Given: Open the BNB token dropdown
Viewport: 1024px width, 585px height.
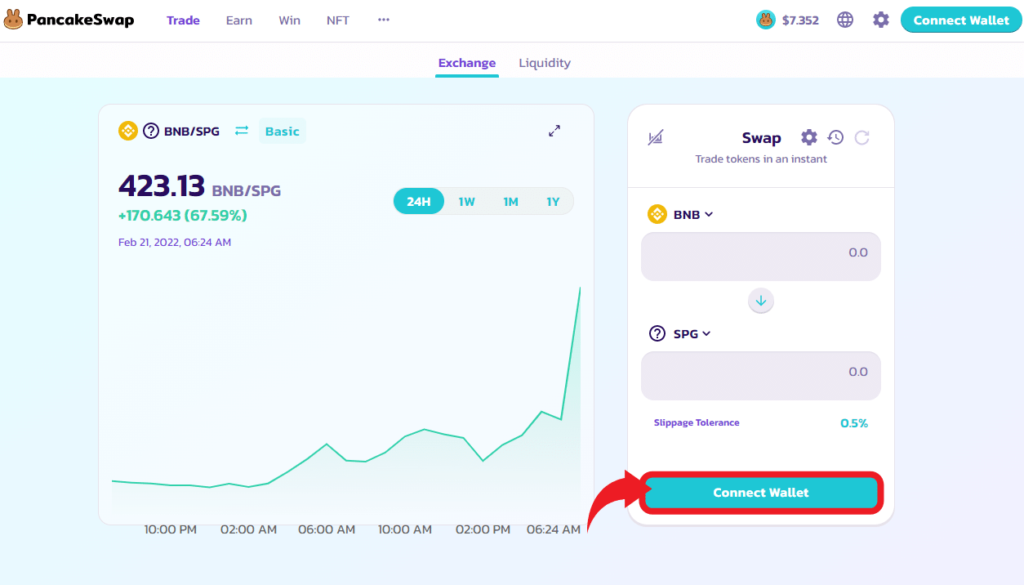Looking at the screenshot, I should pyautogui.click(x=680, y=214).
